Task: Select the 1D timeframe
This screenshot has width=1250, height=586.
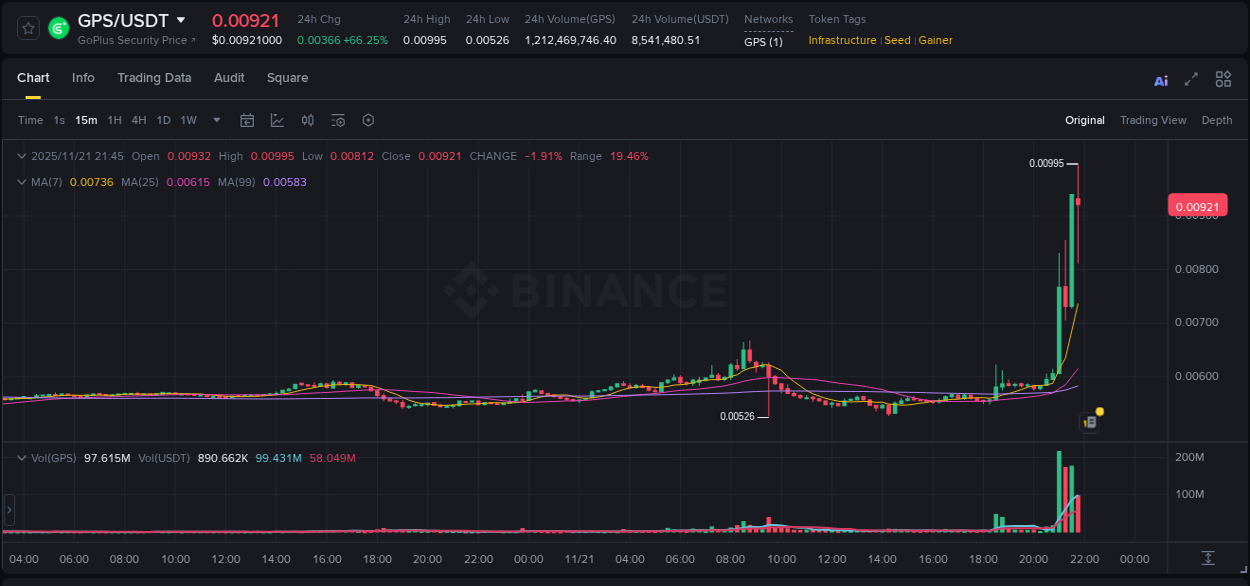Action: click(x=163, y=120)
